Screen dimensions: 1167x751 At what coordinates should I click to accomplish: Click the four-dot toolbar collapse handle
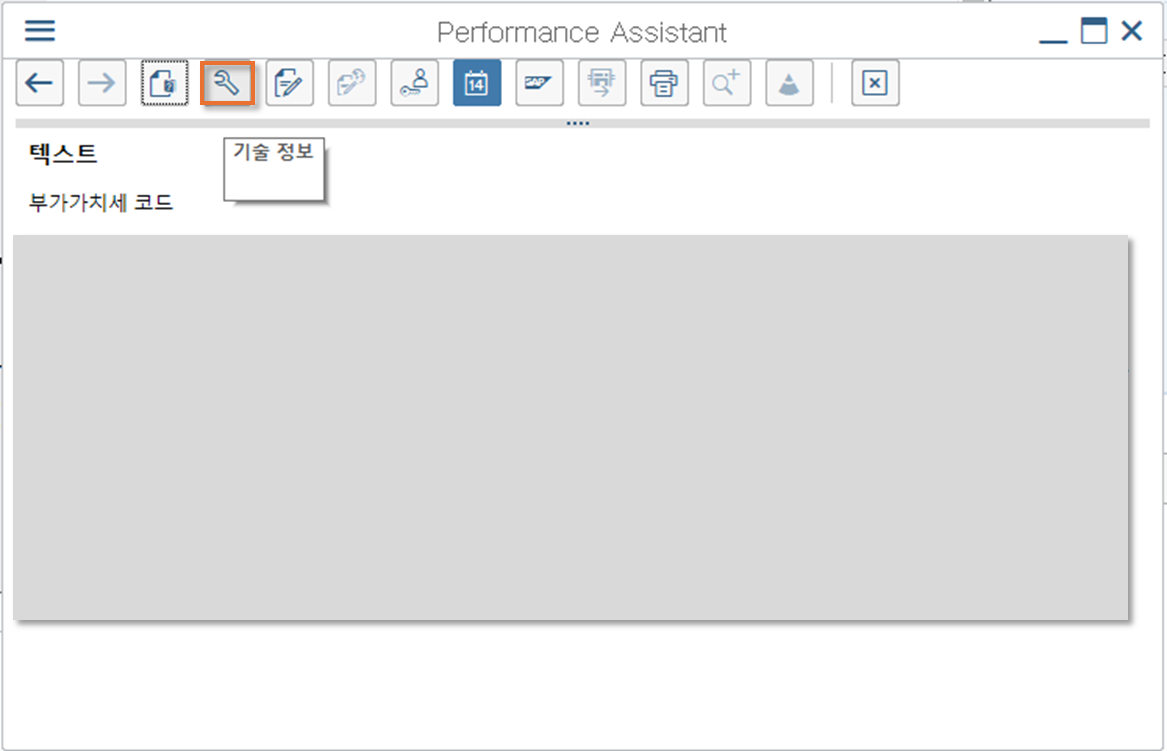[x=578, y=124]
